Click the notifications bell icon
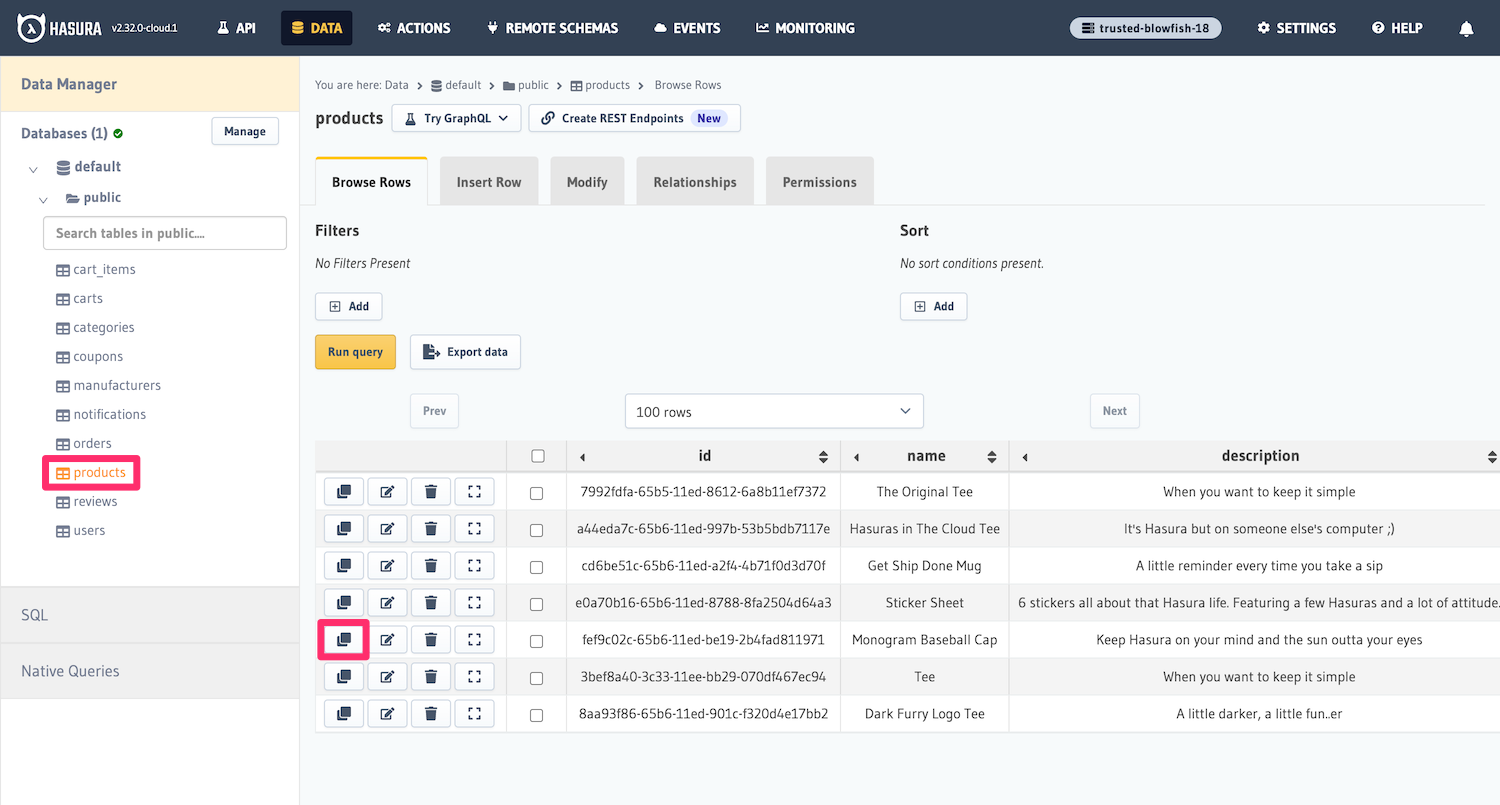The height and width of the screenshot is (805, 1500). [x=1466, y=28]
